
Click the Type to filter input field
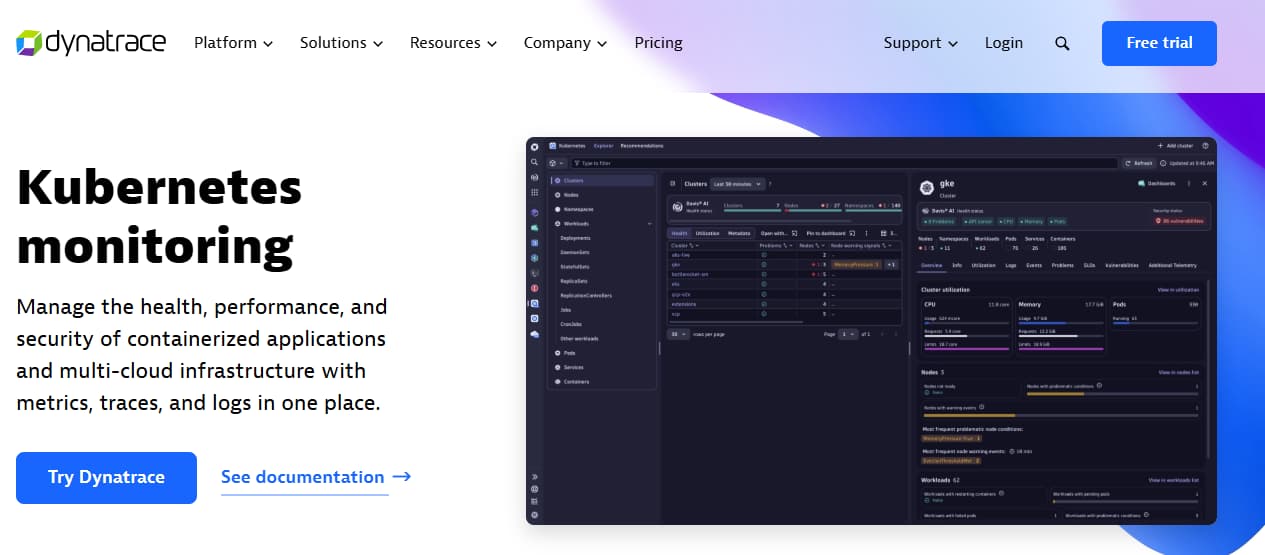845,163
